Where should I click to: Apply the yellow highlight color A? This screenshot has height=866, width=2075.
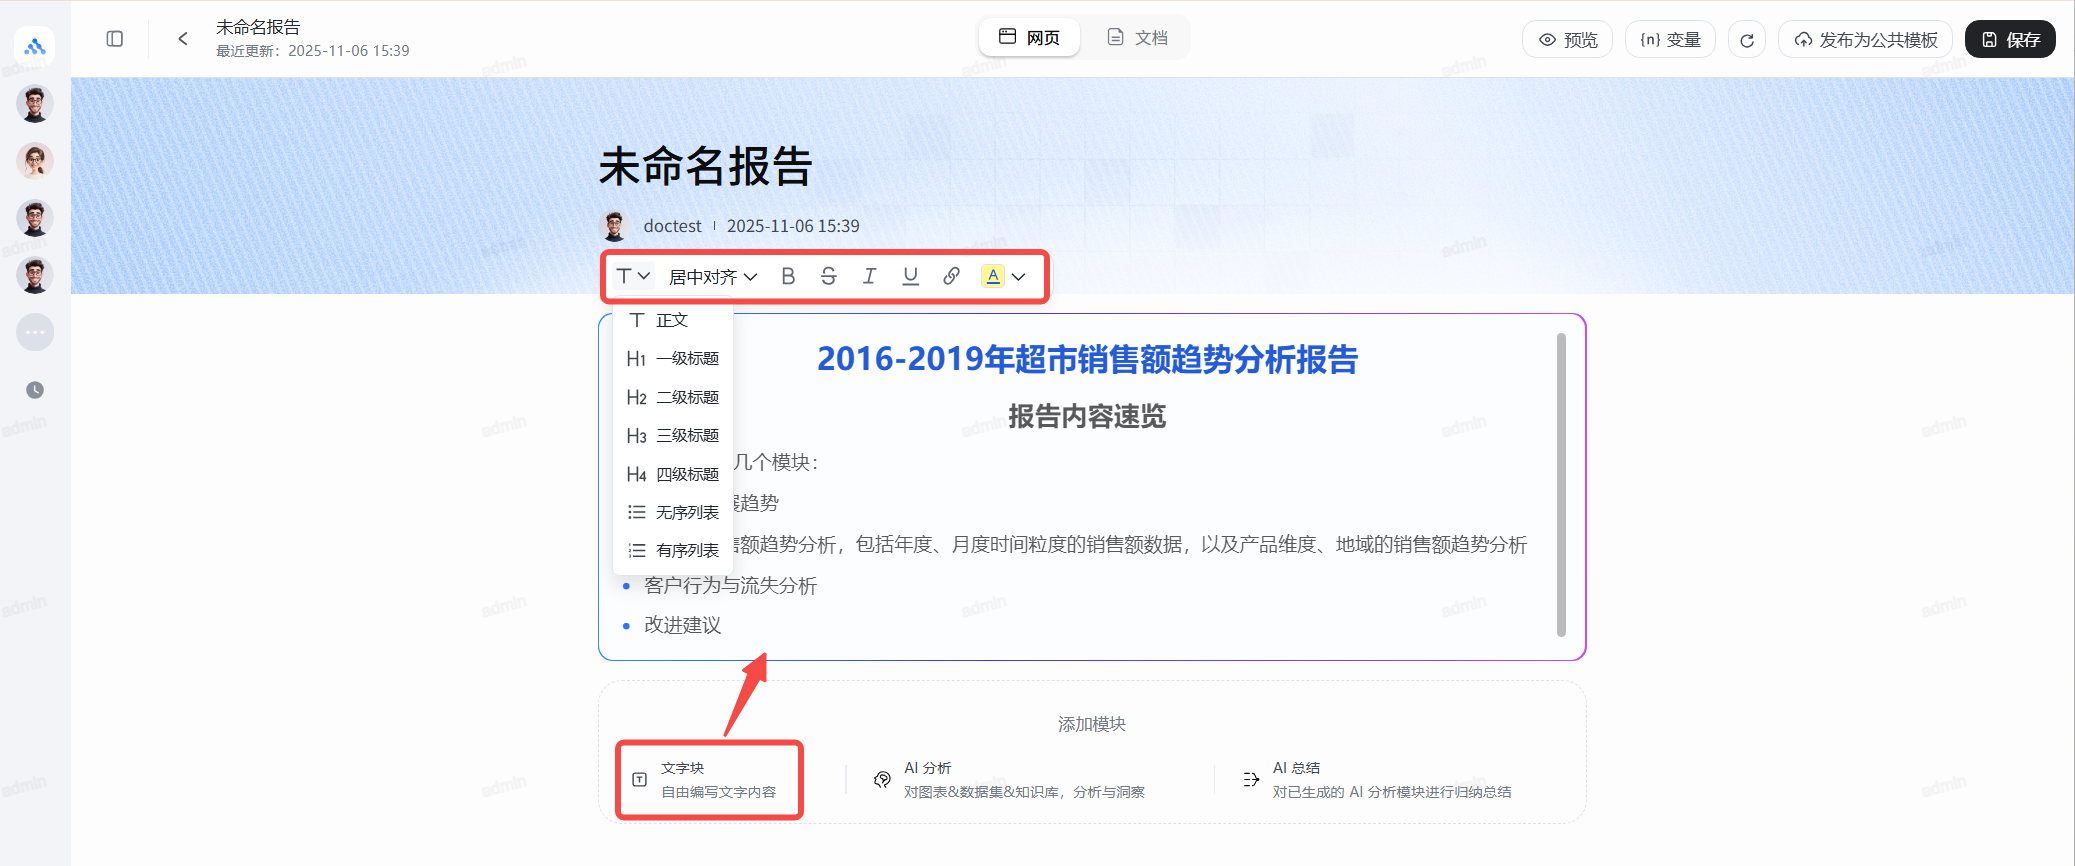click(x=993, y=276)
